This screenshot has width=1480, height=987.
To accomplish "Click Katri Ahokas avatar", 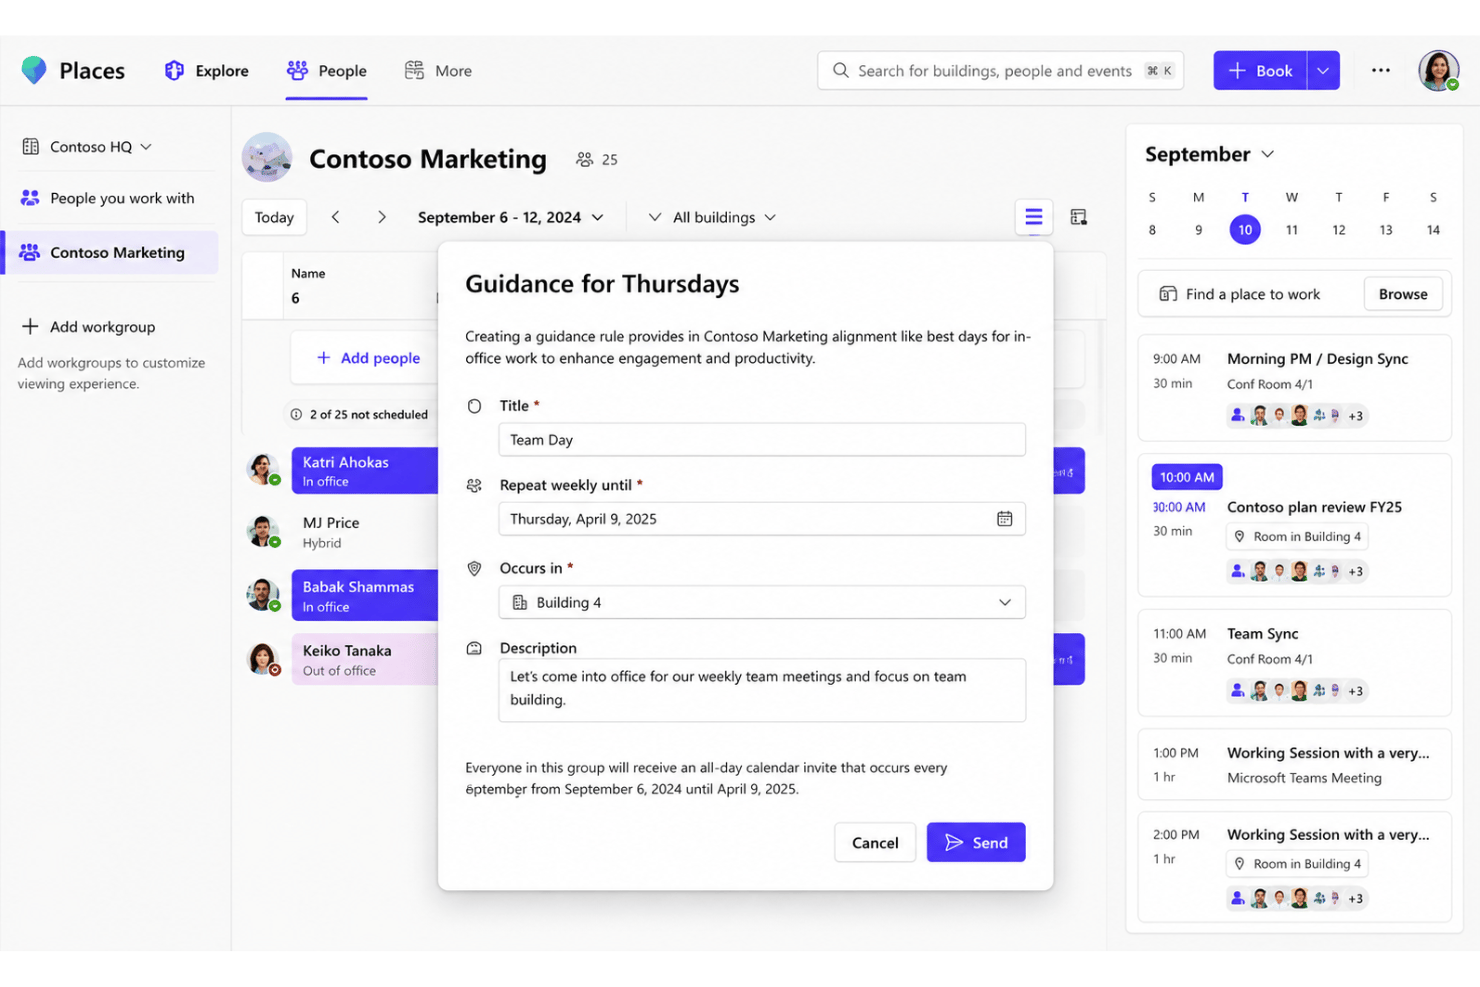I will (x=263, y=469).
